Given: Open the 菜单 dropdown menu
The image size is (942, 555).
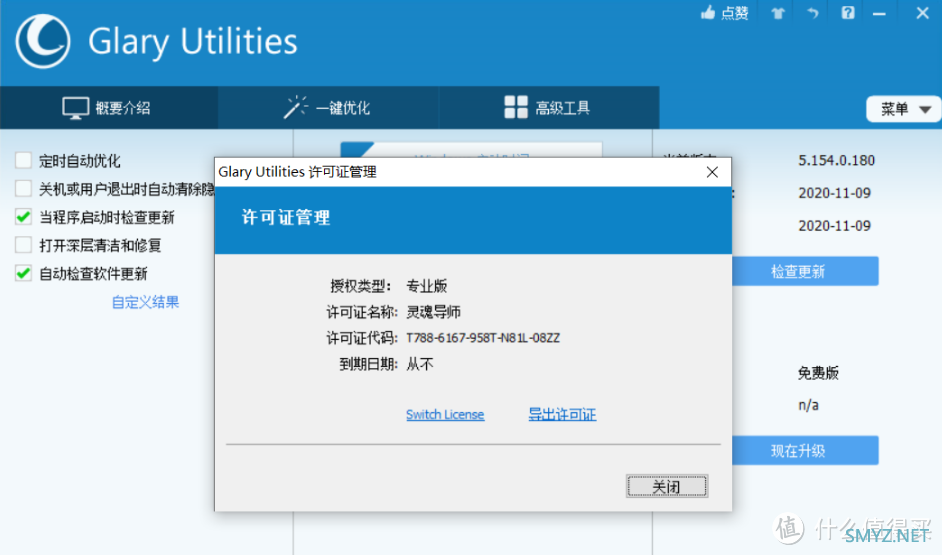Looking at the screenshot, I should pos(904,109).
